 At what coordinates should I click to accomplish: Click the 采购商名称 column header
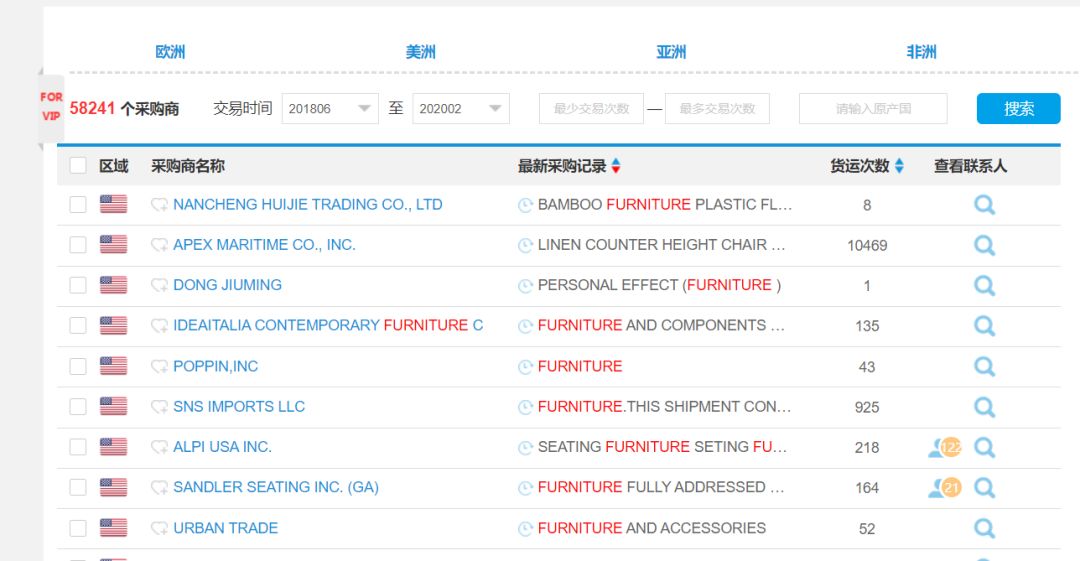point(188,166)
